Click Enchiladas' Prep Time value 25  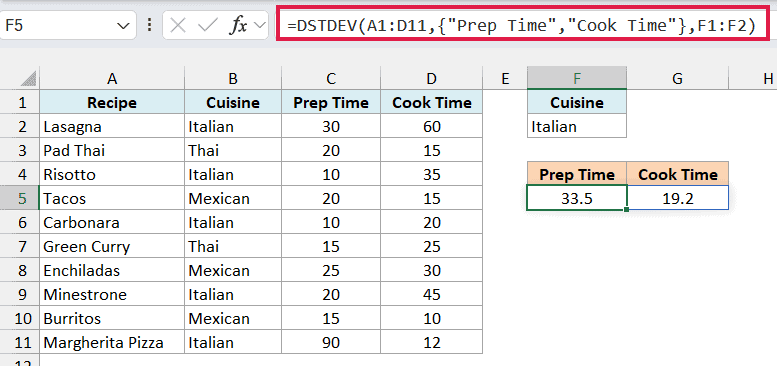(x=331, y=271)
